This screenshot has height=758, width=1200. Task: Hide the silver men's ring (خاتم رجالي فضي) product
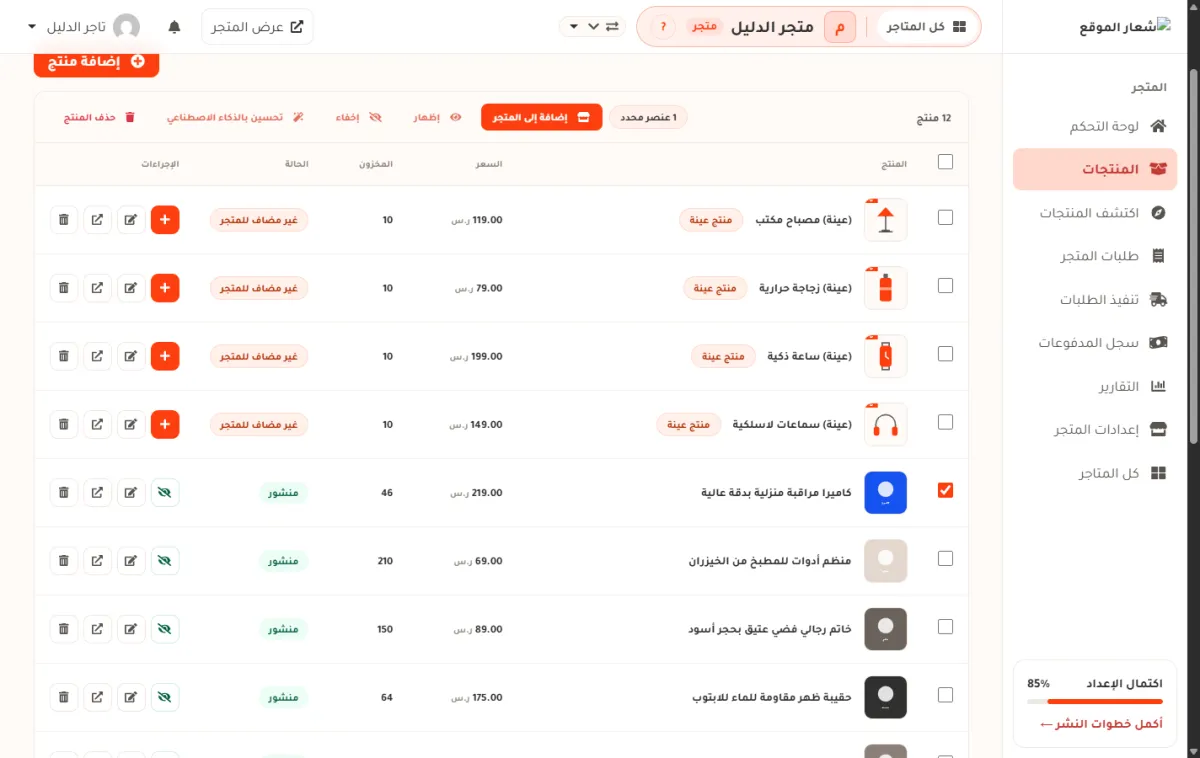click(x=165, y=629)
